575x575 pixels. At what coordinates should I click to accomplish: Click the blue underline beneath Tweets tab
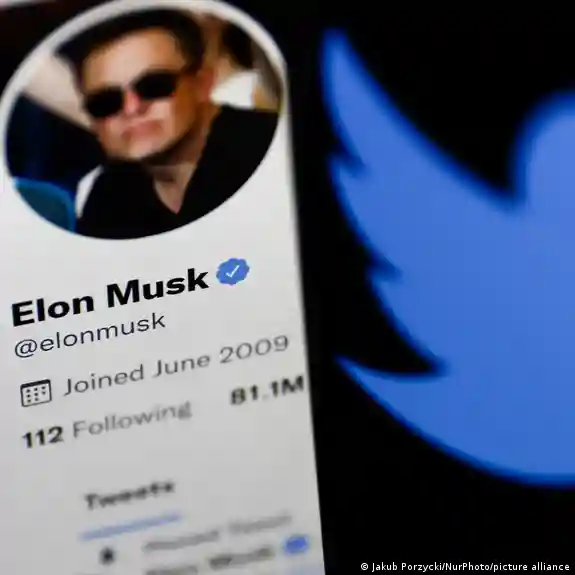click(131, 527)
